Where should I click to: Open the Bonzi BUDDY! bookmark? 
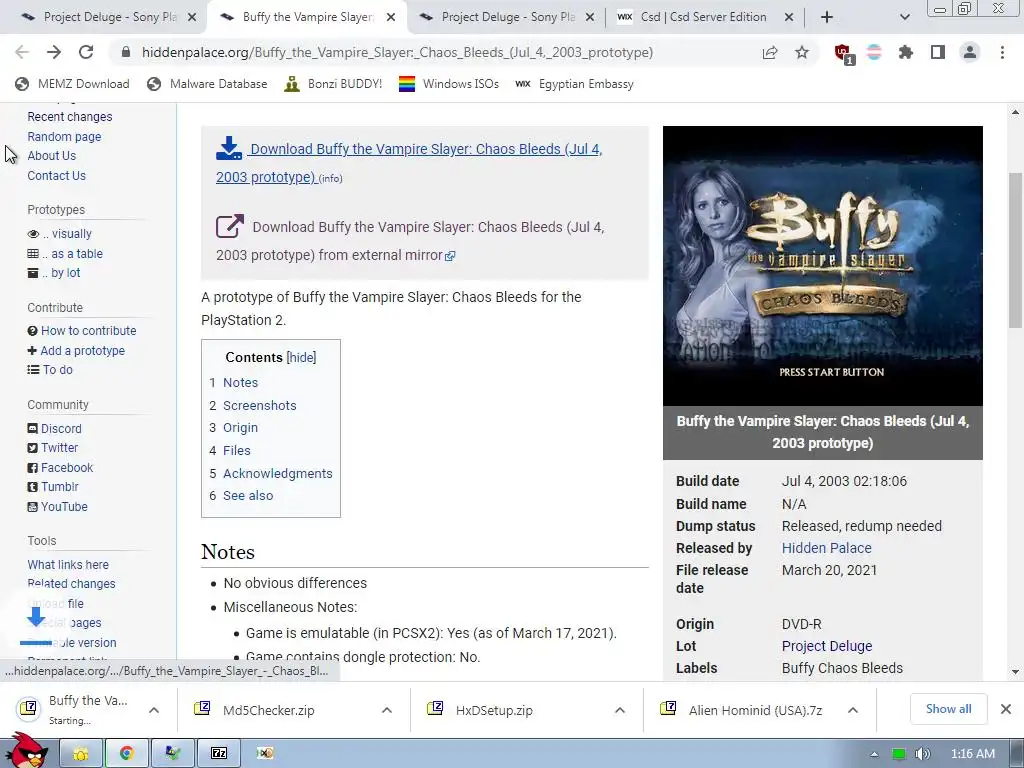334,84
